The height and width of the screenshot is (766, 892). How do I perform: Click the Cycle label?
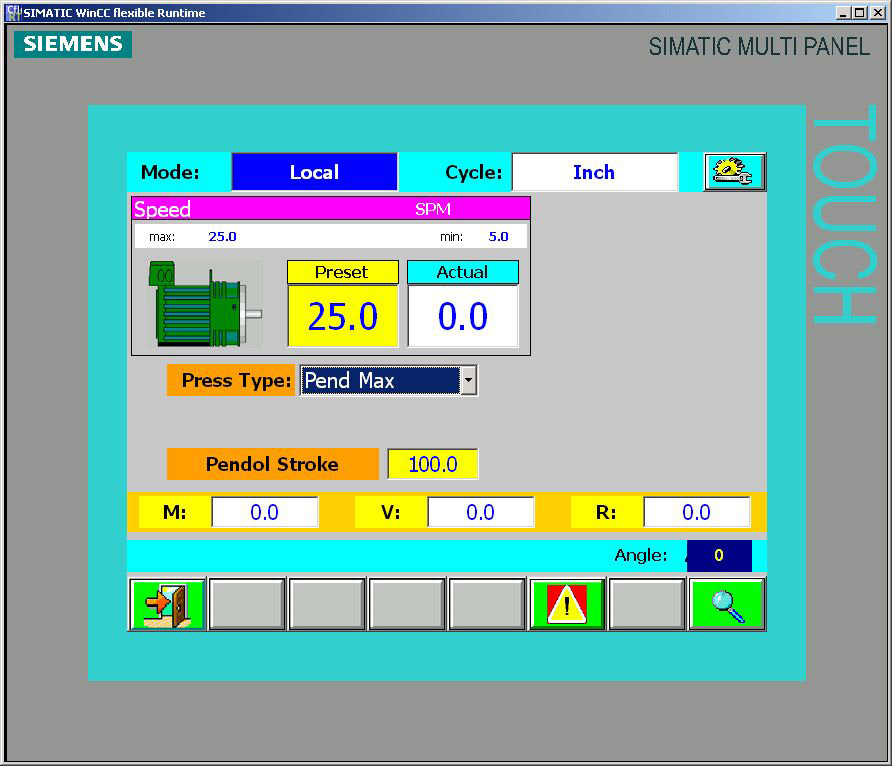474,172
